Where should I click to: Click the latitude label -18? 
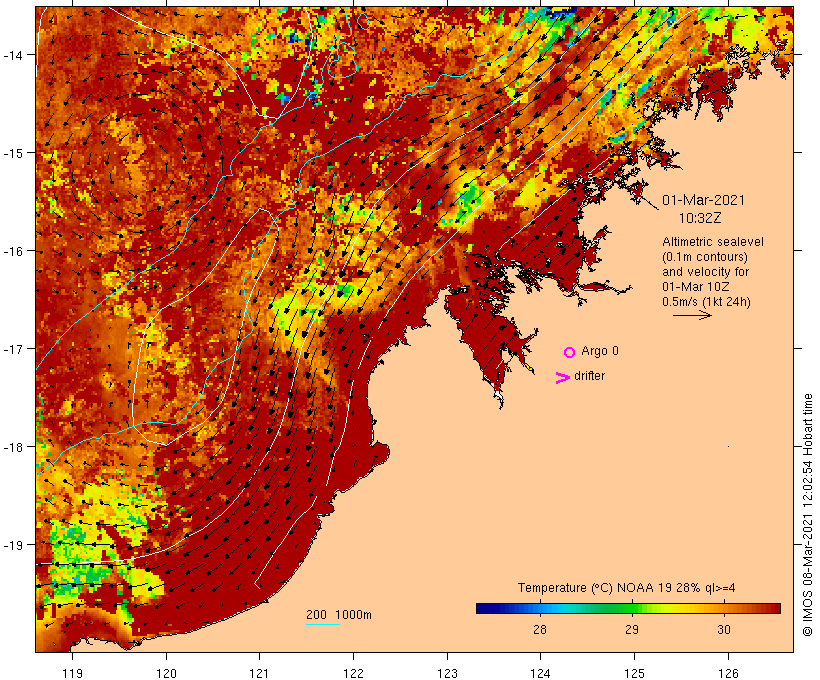pyautogui.click(x=13, y=447)
